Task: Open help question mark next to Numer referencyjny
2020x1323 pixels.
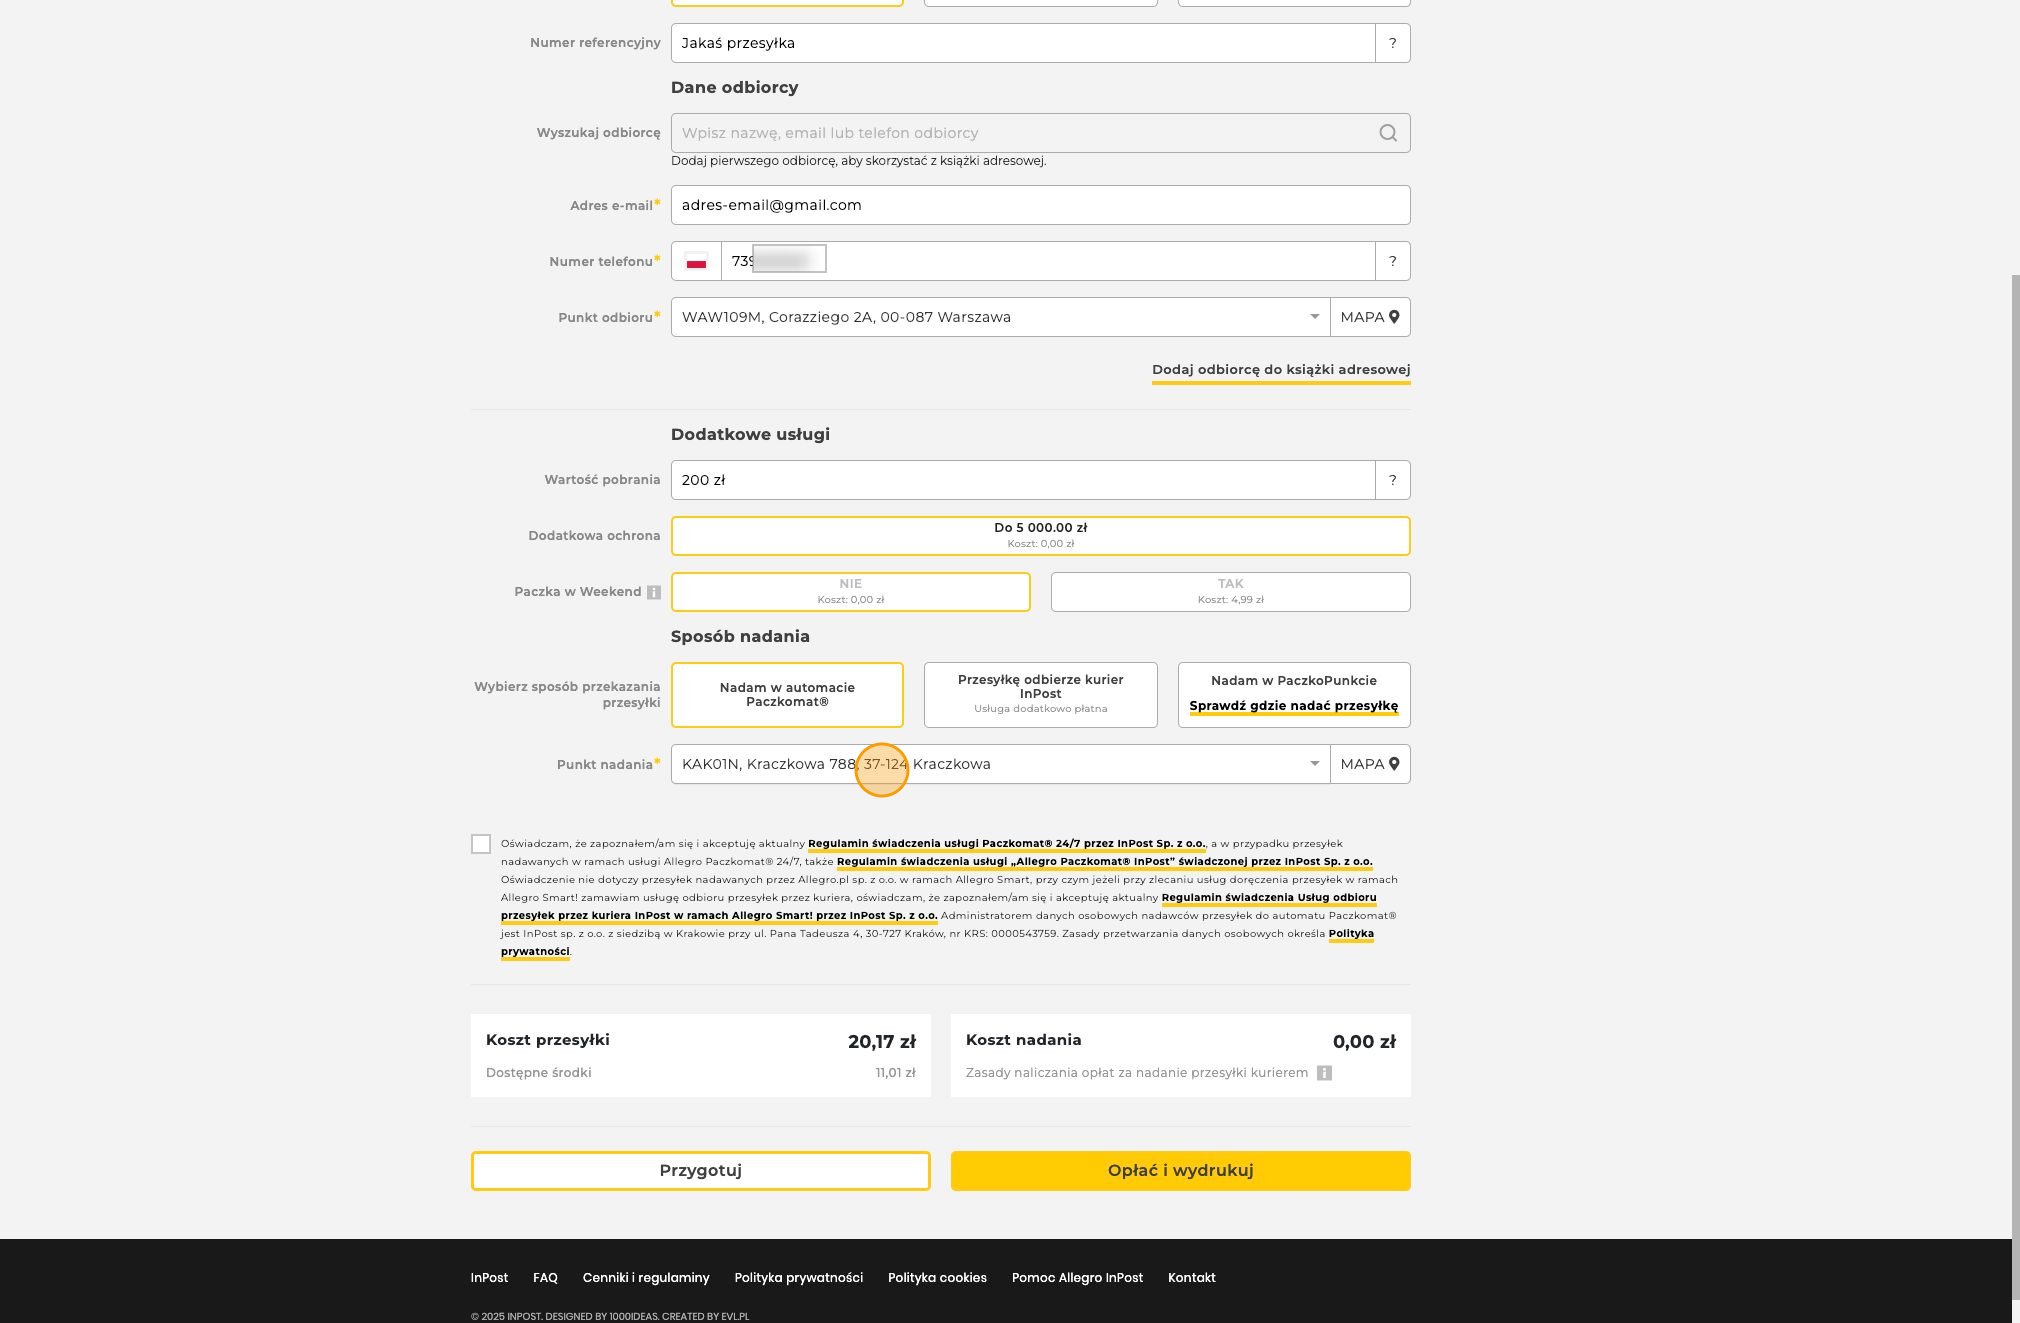Action: point(1393,43)
